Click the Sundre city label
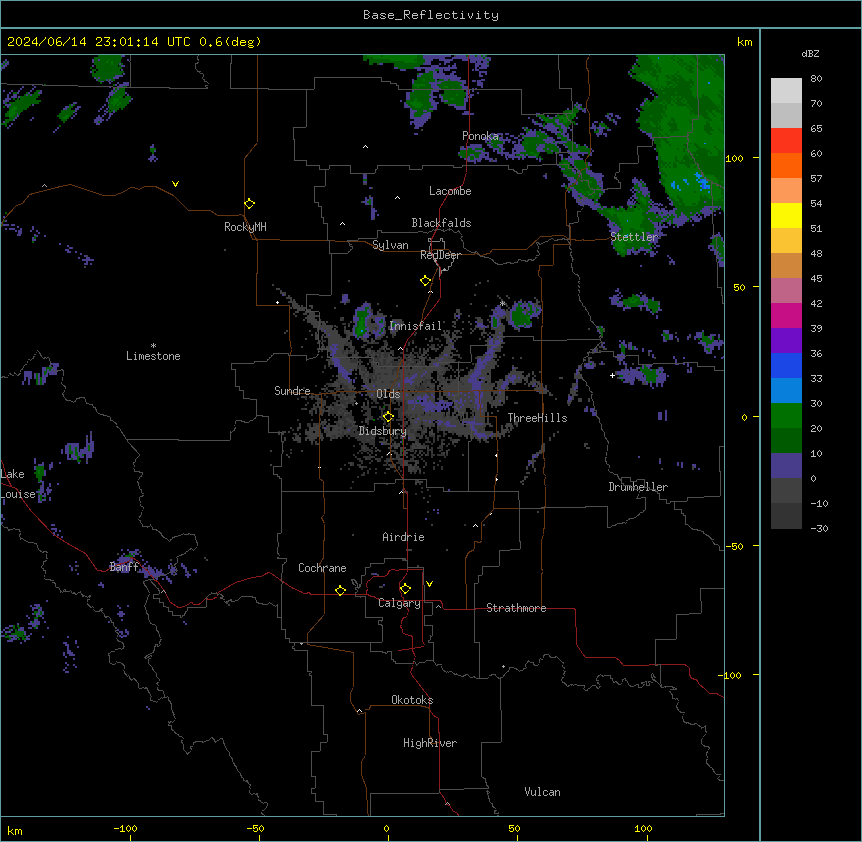The height and width of the screenshot is (842, 862). click(x=292, y=391)
